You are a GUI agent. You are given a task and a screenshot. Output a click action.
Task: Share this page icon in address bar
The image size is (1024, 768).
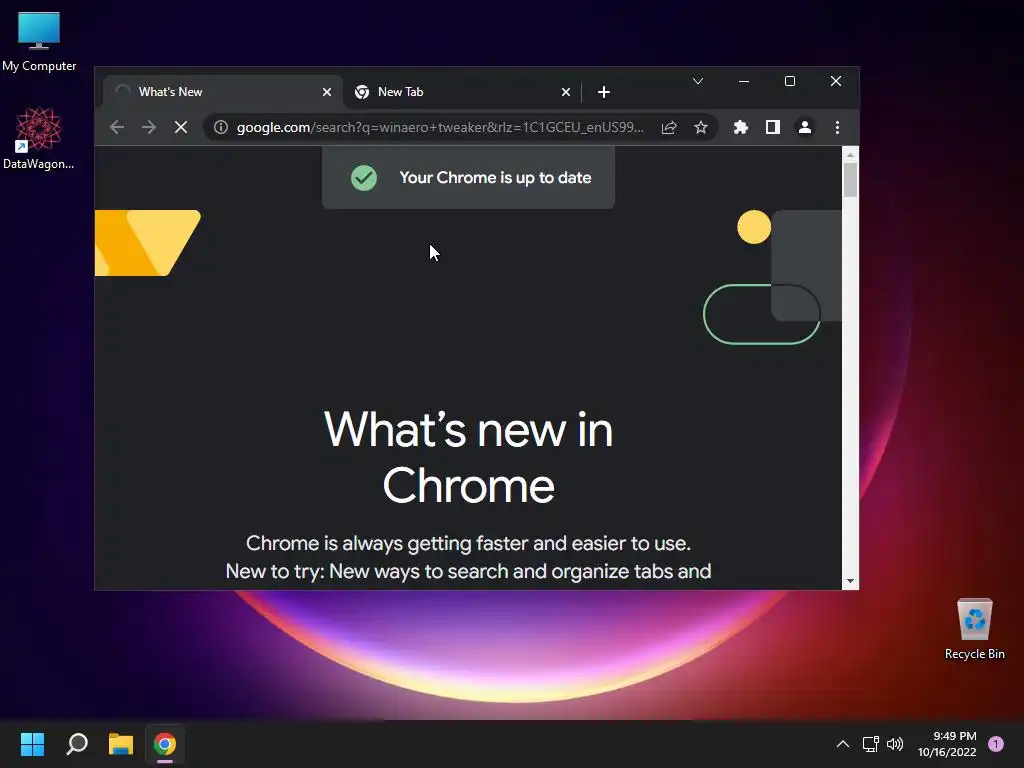click(669, 127)
